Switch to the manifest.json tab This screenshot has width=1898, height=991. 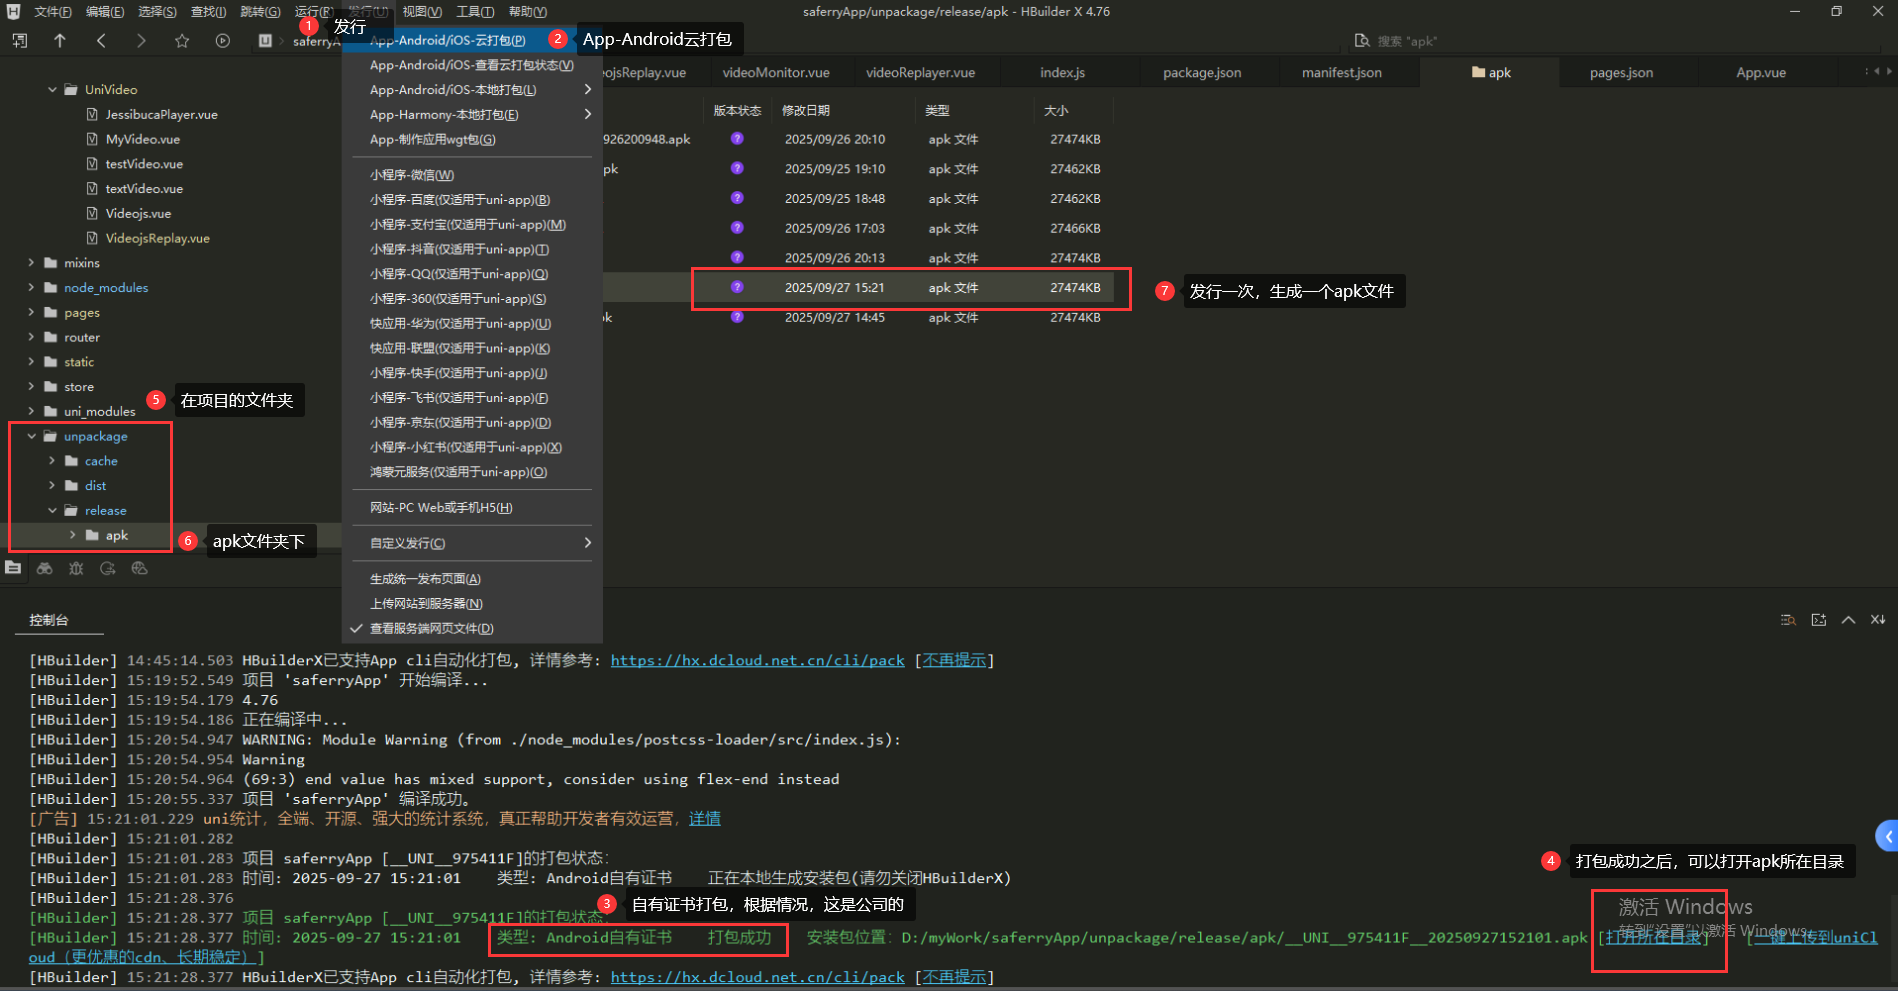point(1341,73)
